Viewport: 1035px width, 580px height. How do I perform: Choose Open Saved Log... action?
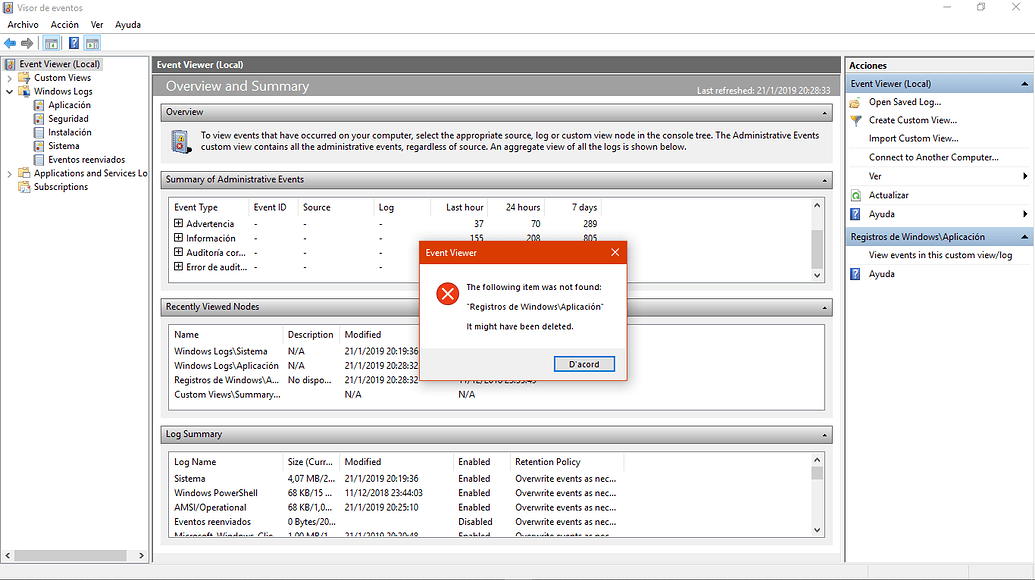tap(905, 102)
